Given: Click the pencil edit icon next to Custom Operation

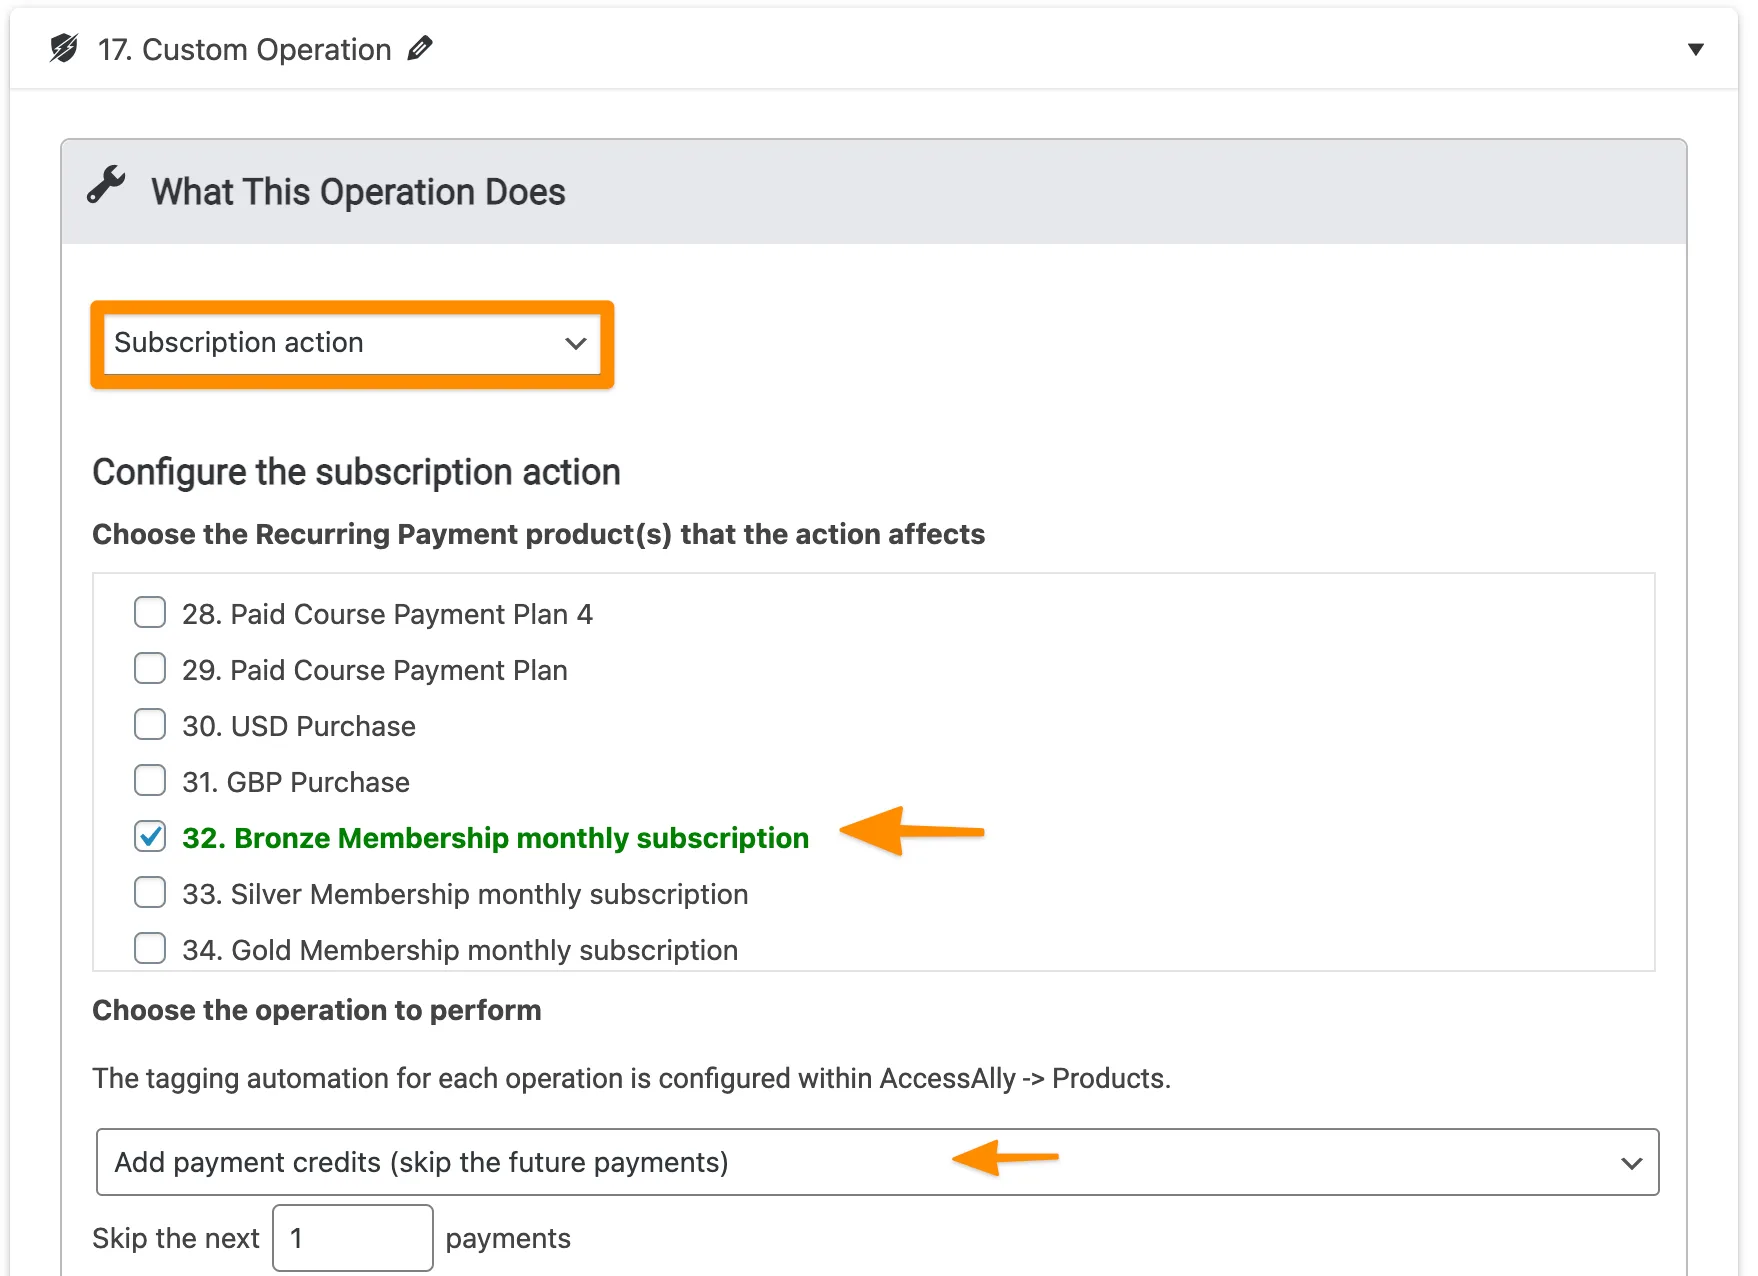Looking at the screenshot, I should pyautogui.click(x=420, y=48).
